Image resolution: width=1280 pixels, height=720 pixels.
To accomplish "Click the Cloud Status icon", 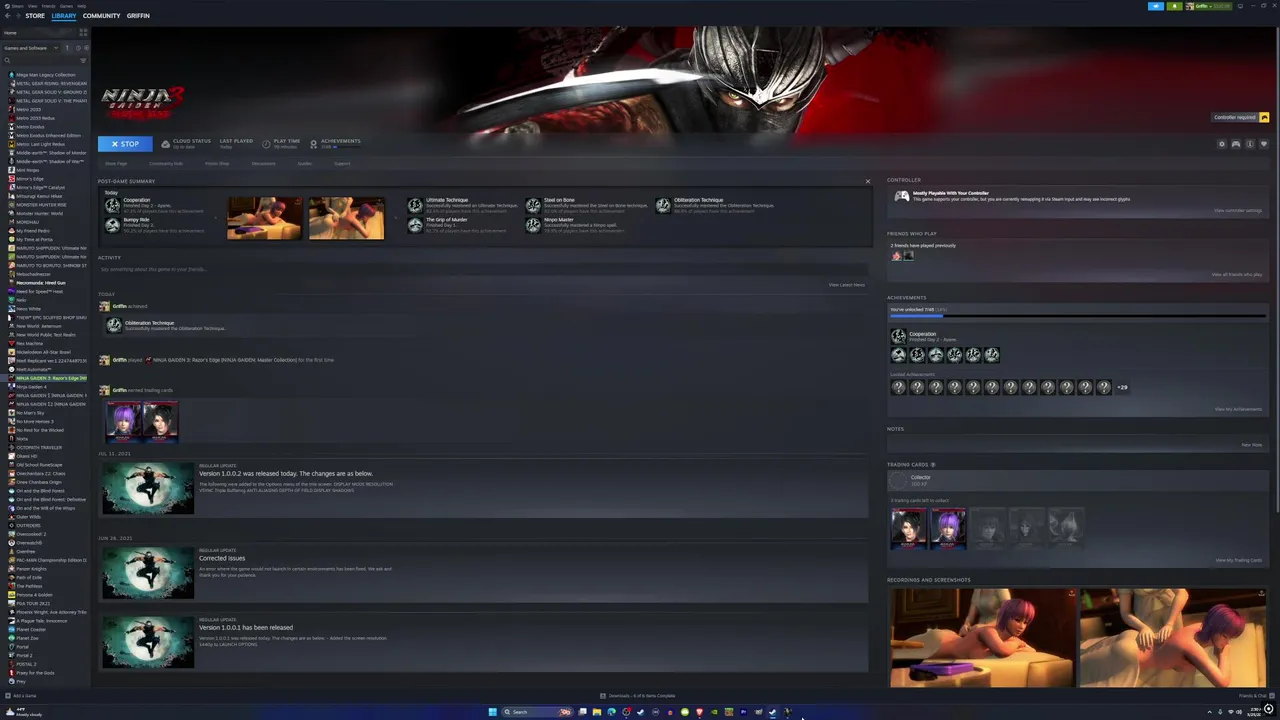I will pos(165,144).
